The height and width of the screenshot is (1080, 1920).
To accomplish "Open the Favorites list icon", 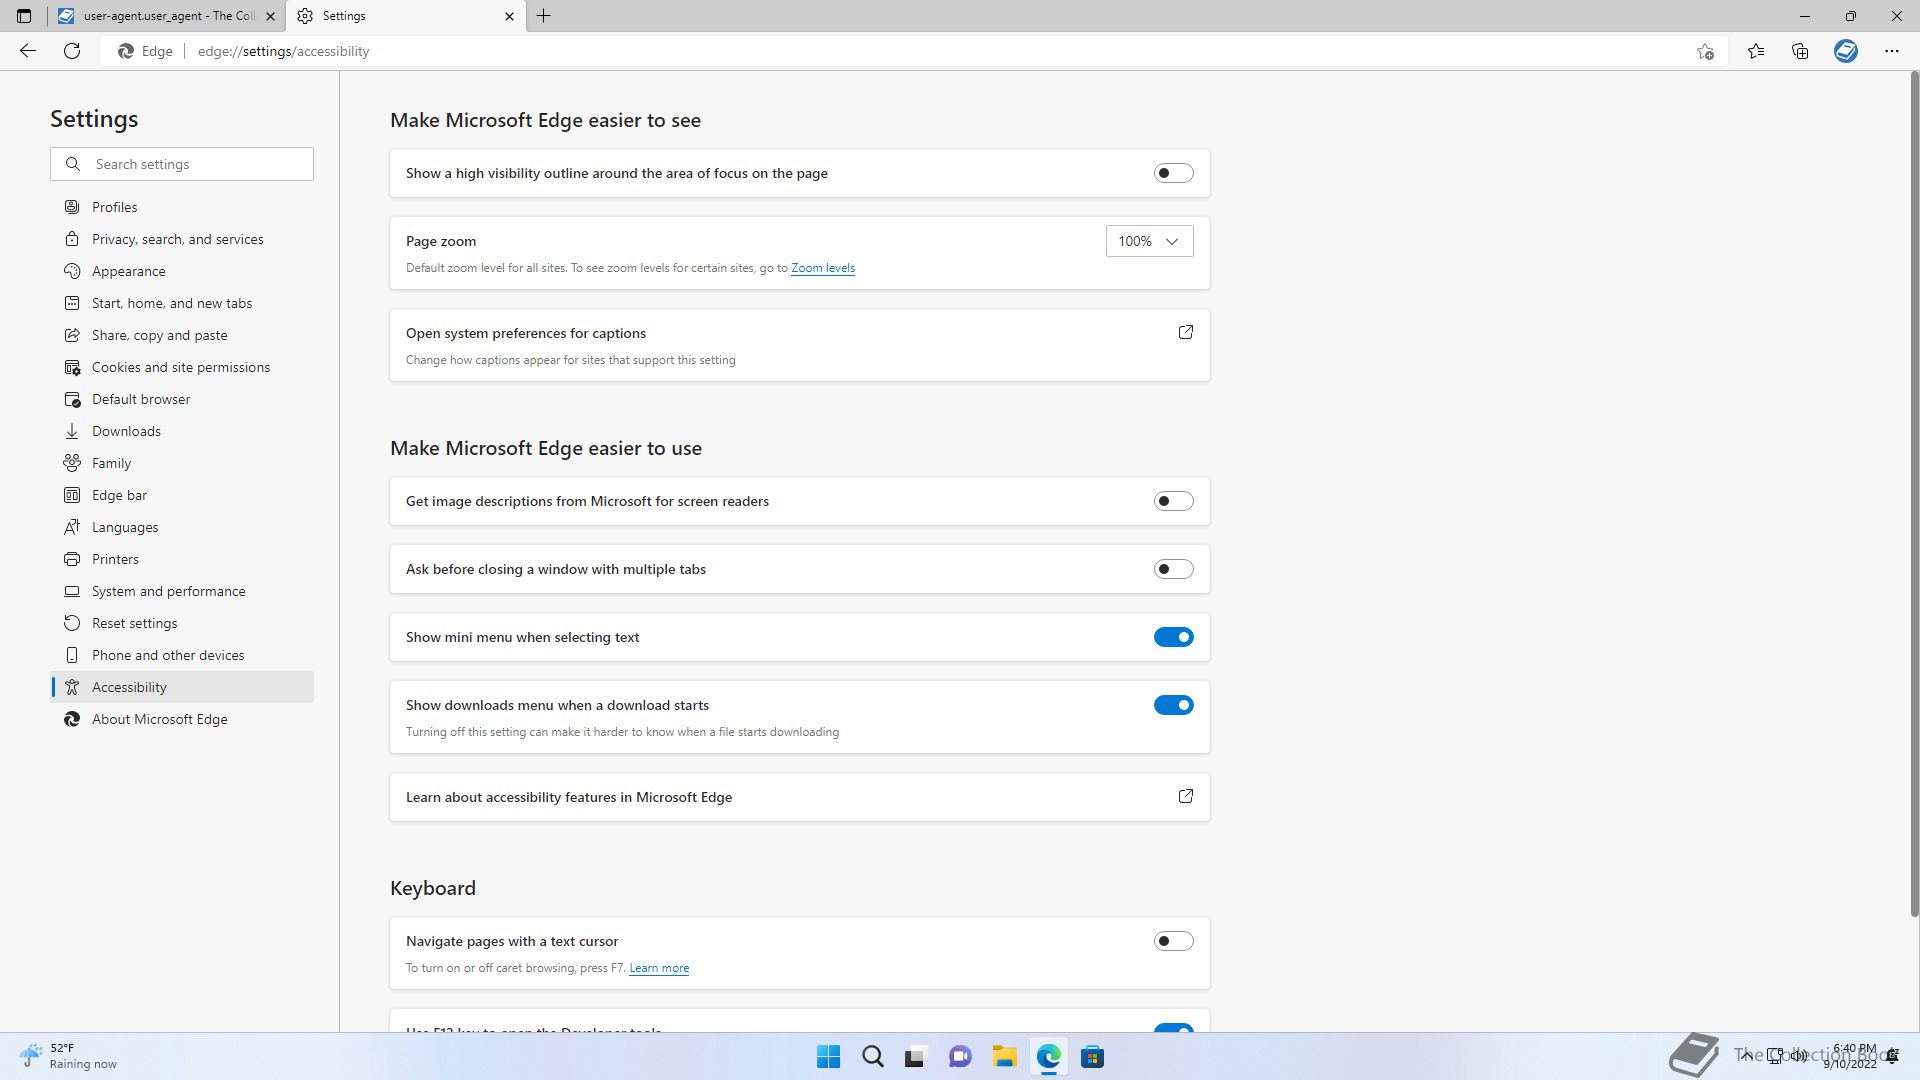I will coord(1756,51).
